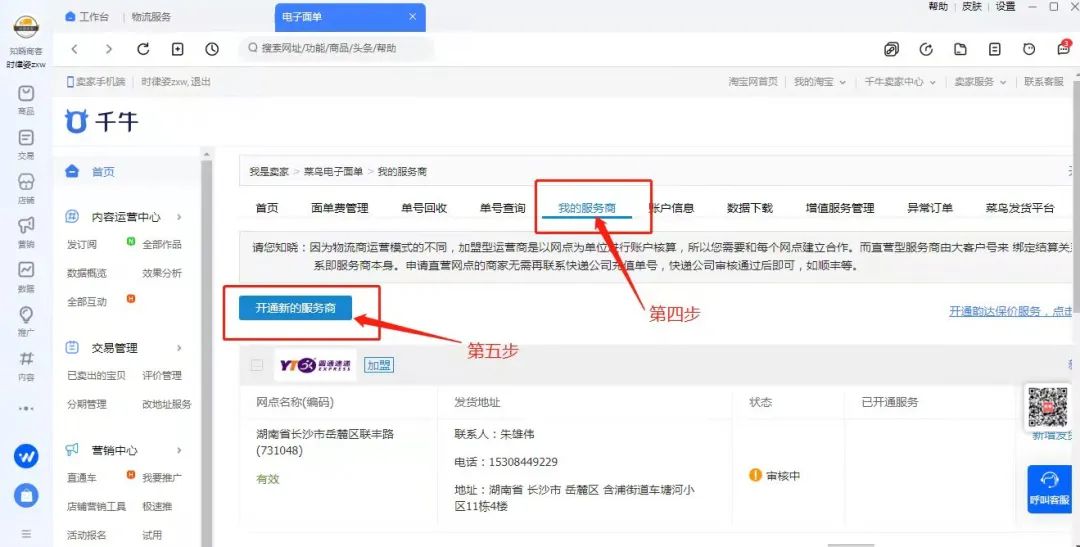The image size is (1080, 547).
Task: Check the 圆通速递 provider row checkbox
Action: (257, 365)
